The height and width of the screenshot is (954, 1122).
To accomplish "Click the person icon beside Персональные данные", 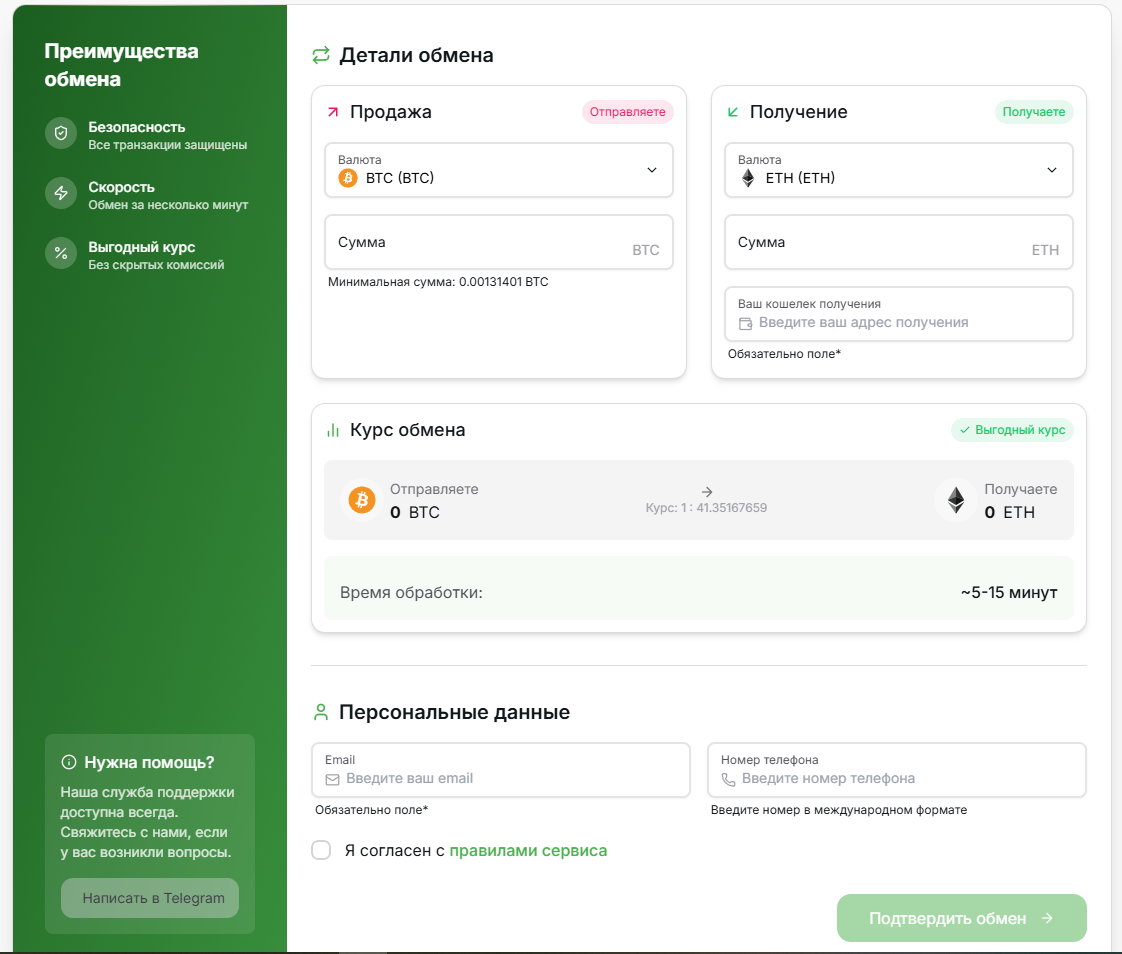I will [x=321, y=713].
